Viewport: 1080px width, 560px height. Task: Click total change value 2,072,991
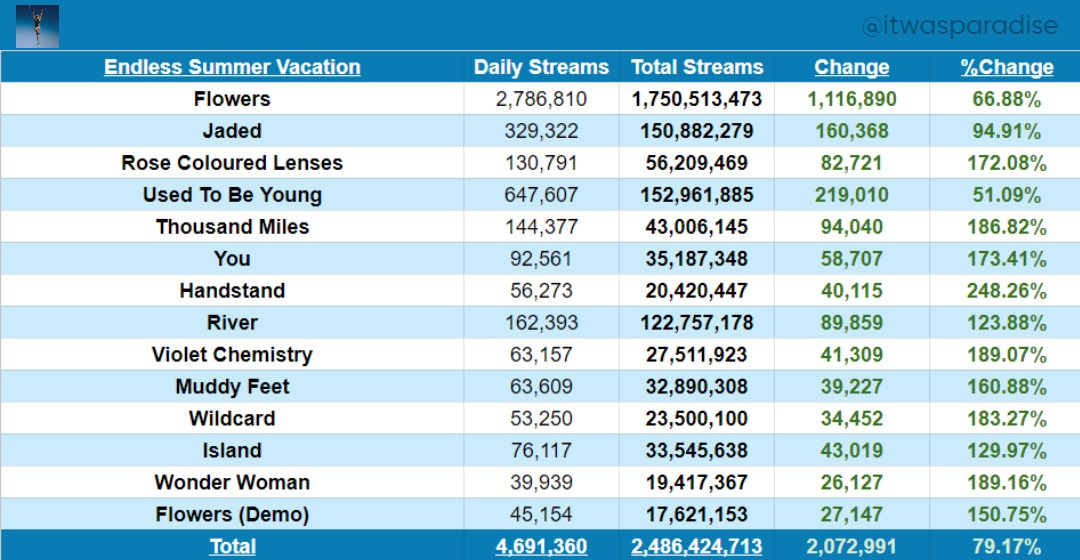point(852,546)
